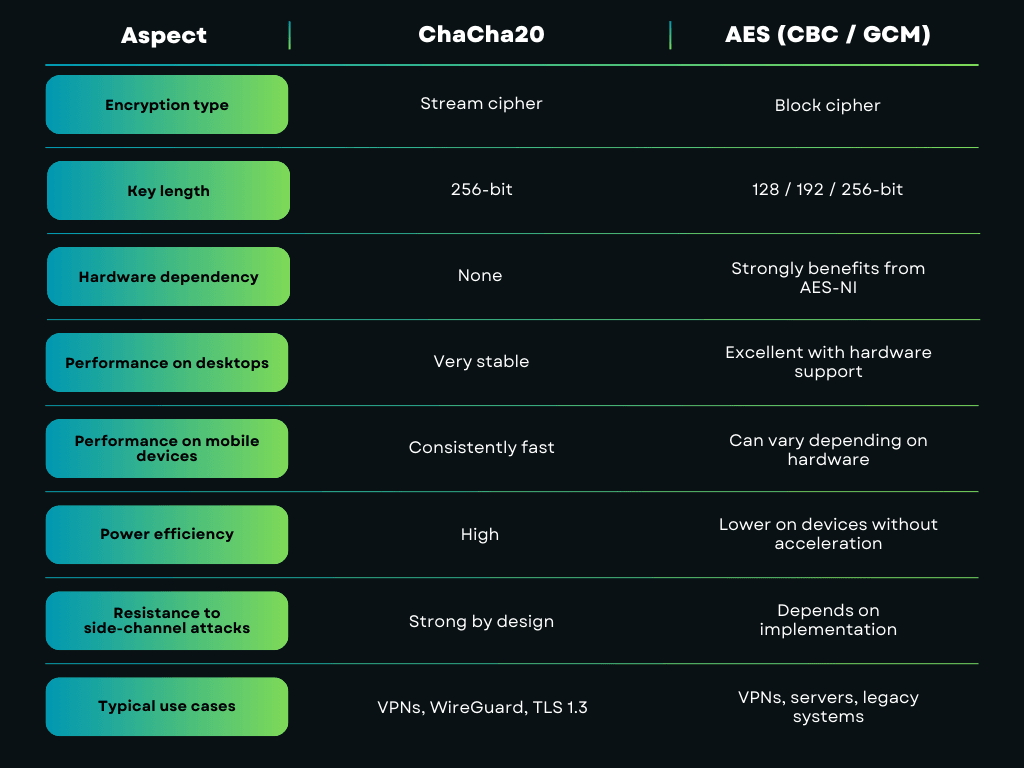Select Performance on desktops label
1024x768 pixels.
(x=167, y=362)
